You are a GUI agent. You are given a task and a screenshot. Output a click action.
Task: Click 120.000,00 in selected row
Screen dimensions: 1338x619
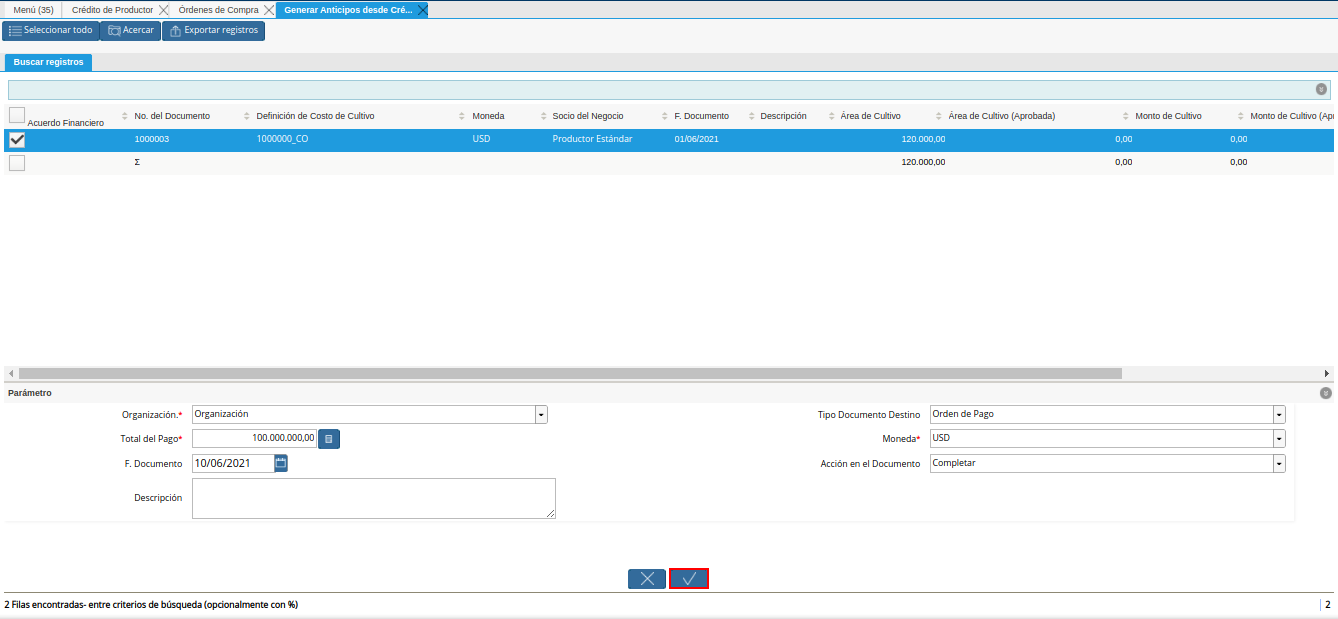(x=922, y=139)
